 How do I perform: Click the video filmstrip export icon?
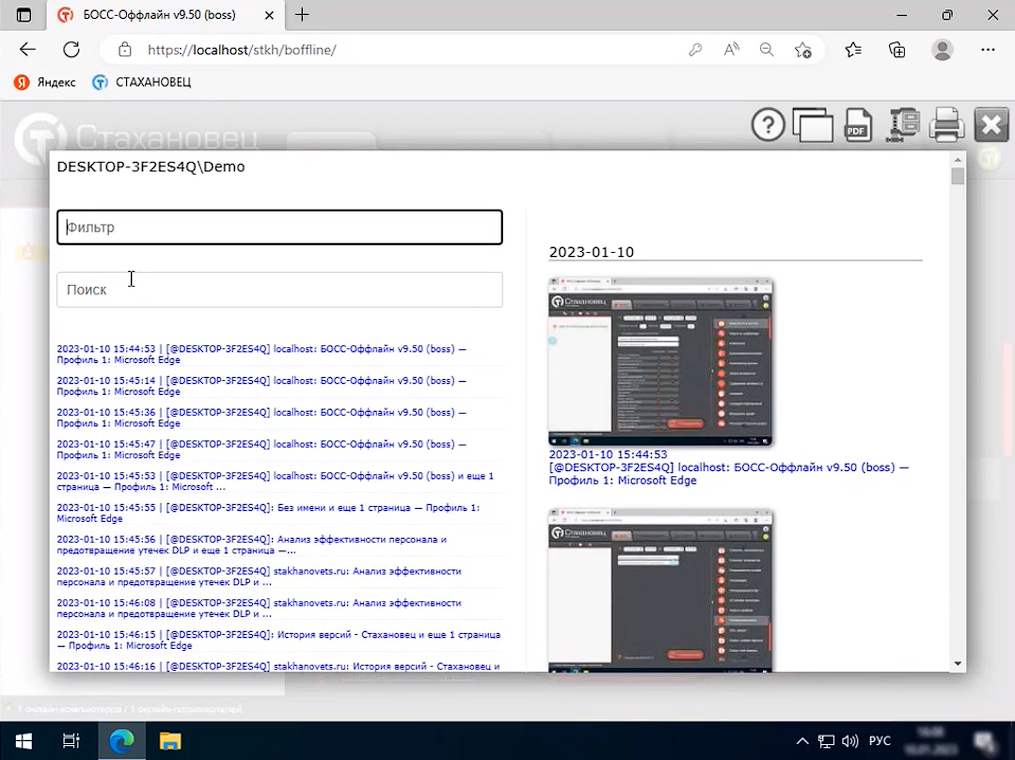pos(903,124)
